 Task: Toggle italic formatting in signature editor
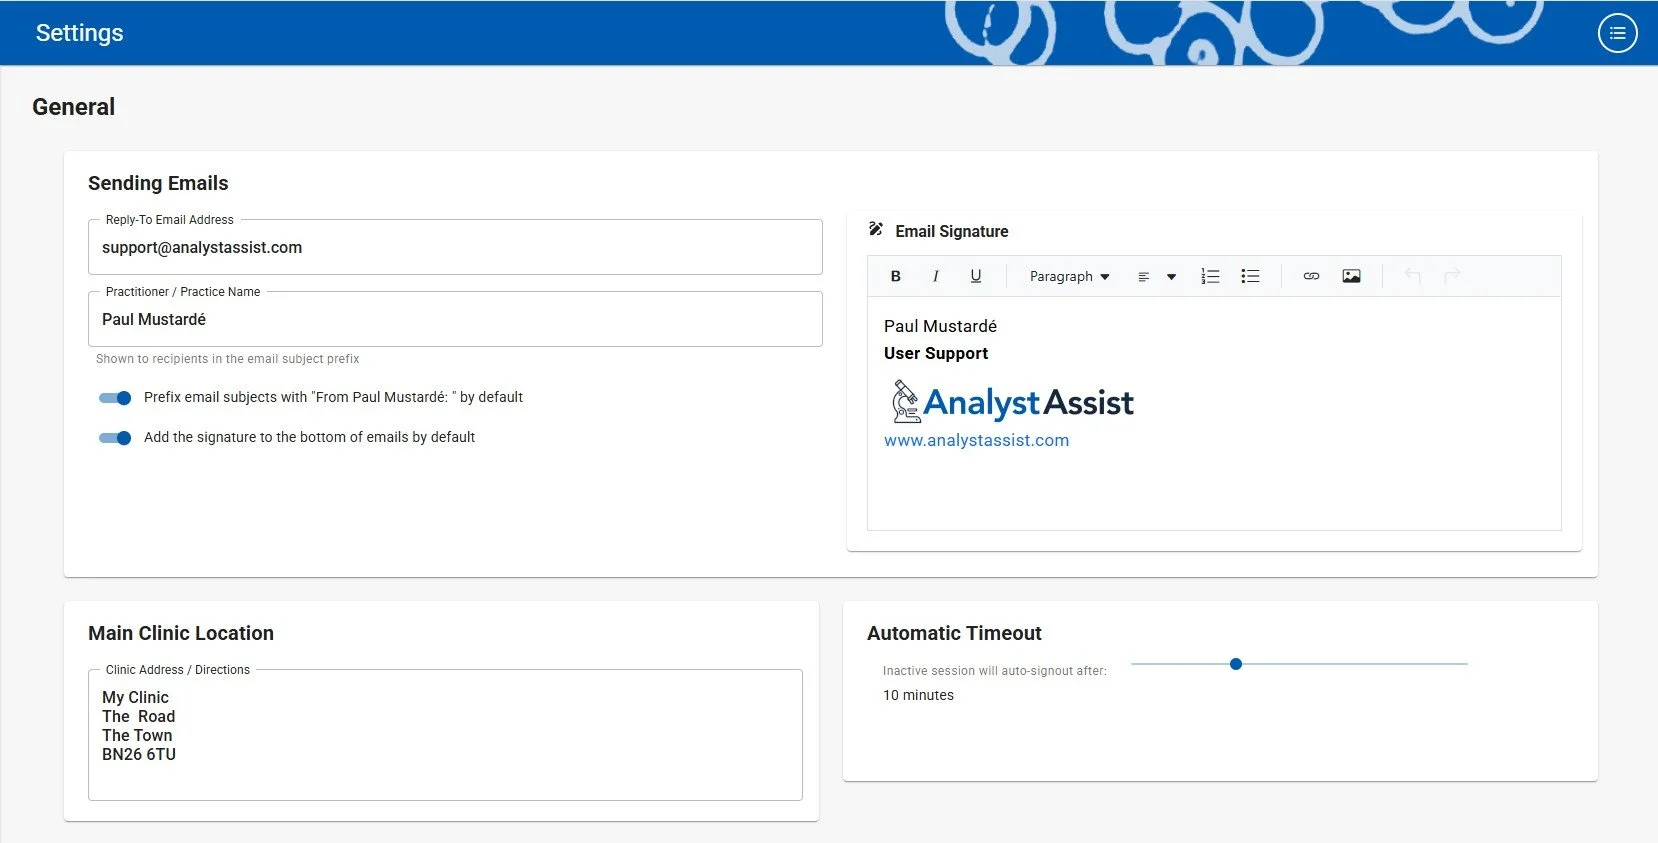(936, 276)
